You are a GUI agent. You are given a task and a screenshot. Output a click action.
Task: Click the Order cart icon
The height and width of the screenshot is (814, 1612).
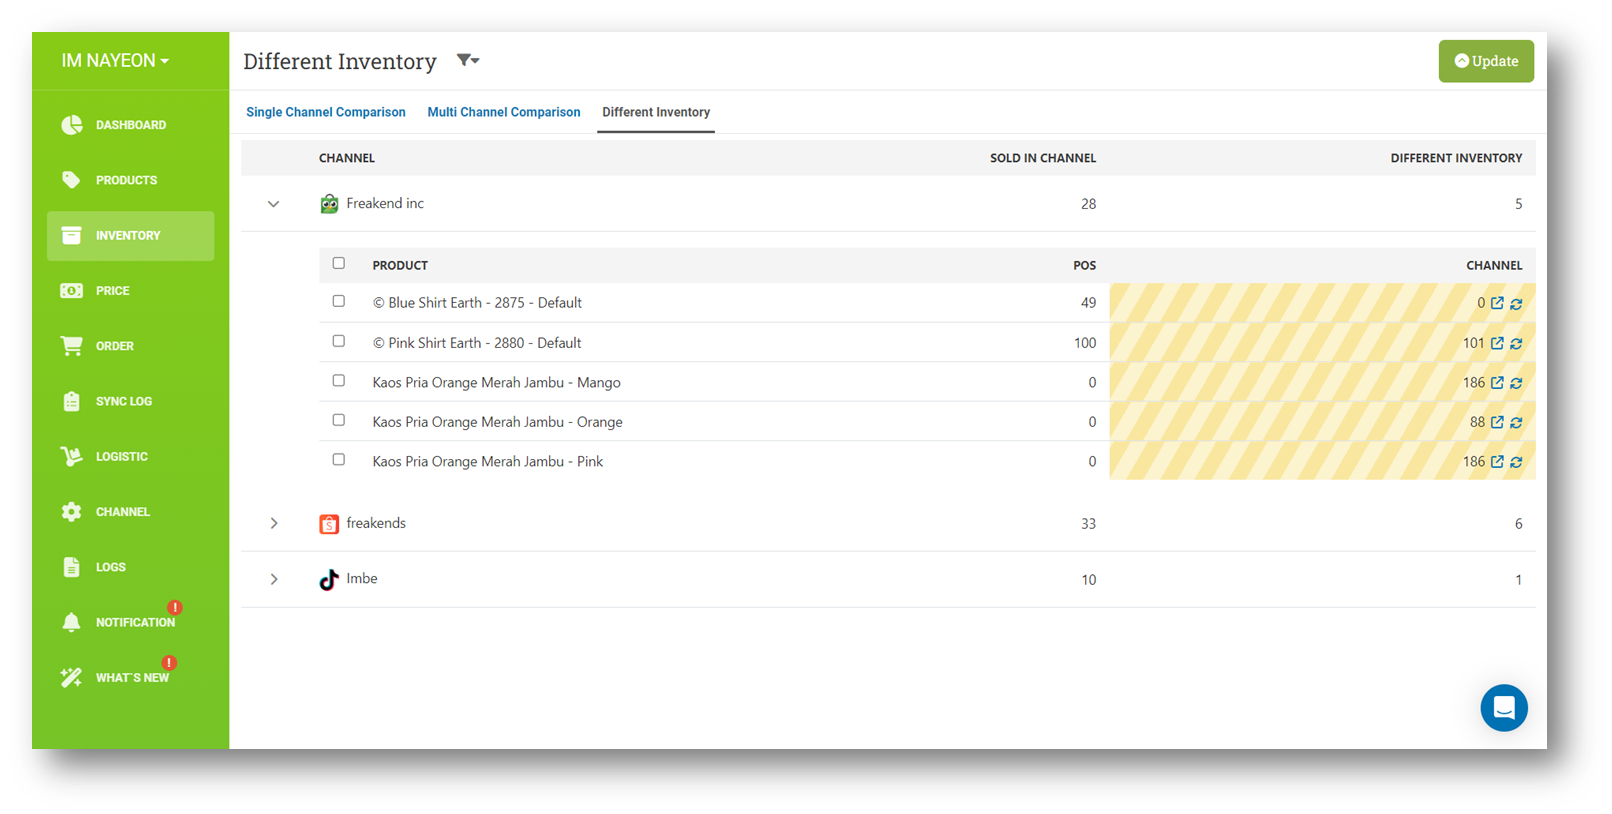pyautogui.click(x=71, y=346)
